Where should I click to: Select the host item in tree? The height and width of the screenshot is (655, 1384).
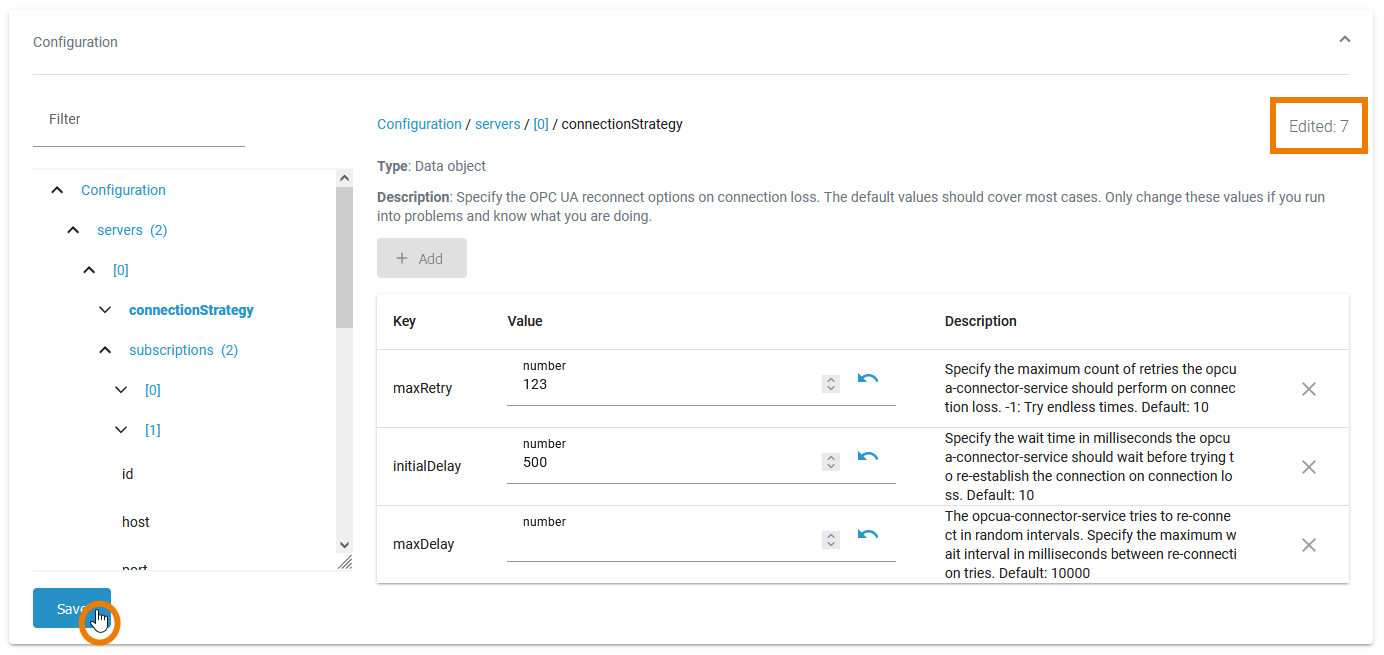[136, 522]
